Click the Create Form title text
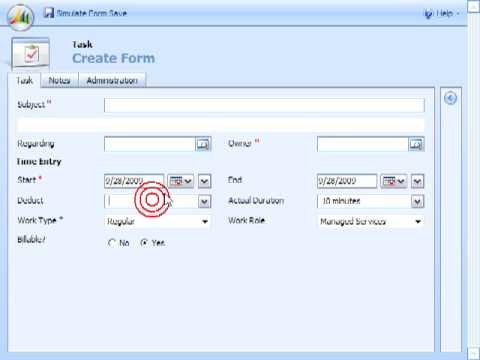This screenshot has height=360, width=480. click(114, 58)
